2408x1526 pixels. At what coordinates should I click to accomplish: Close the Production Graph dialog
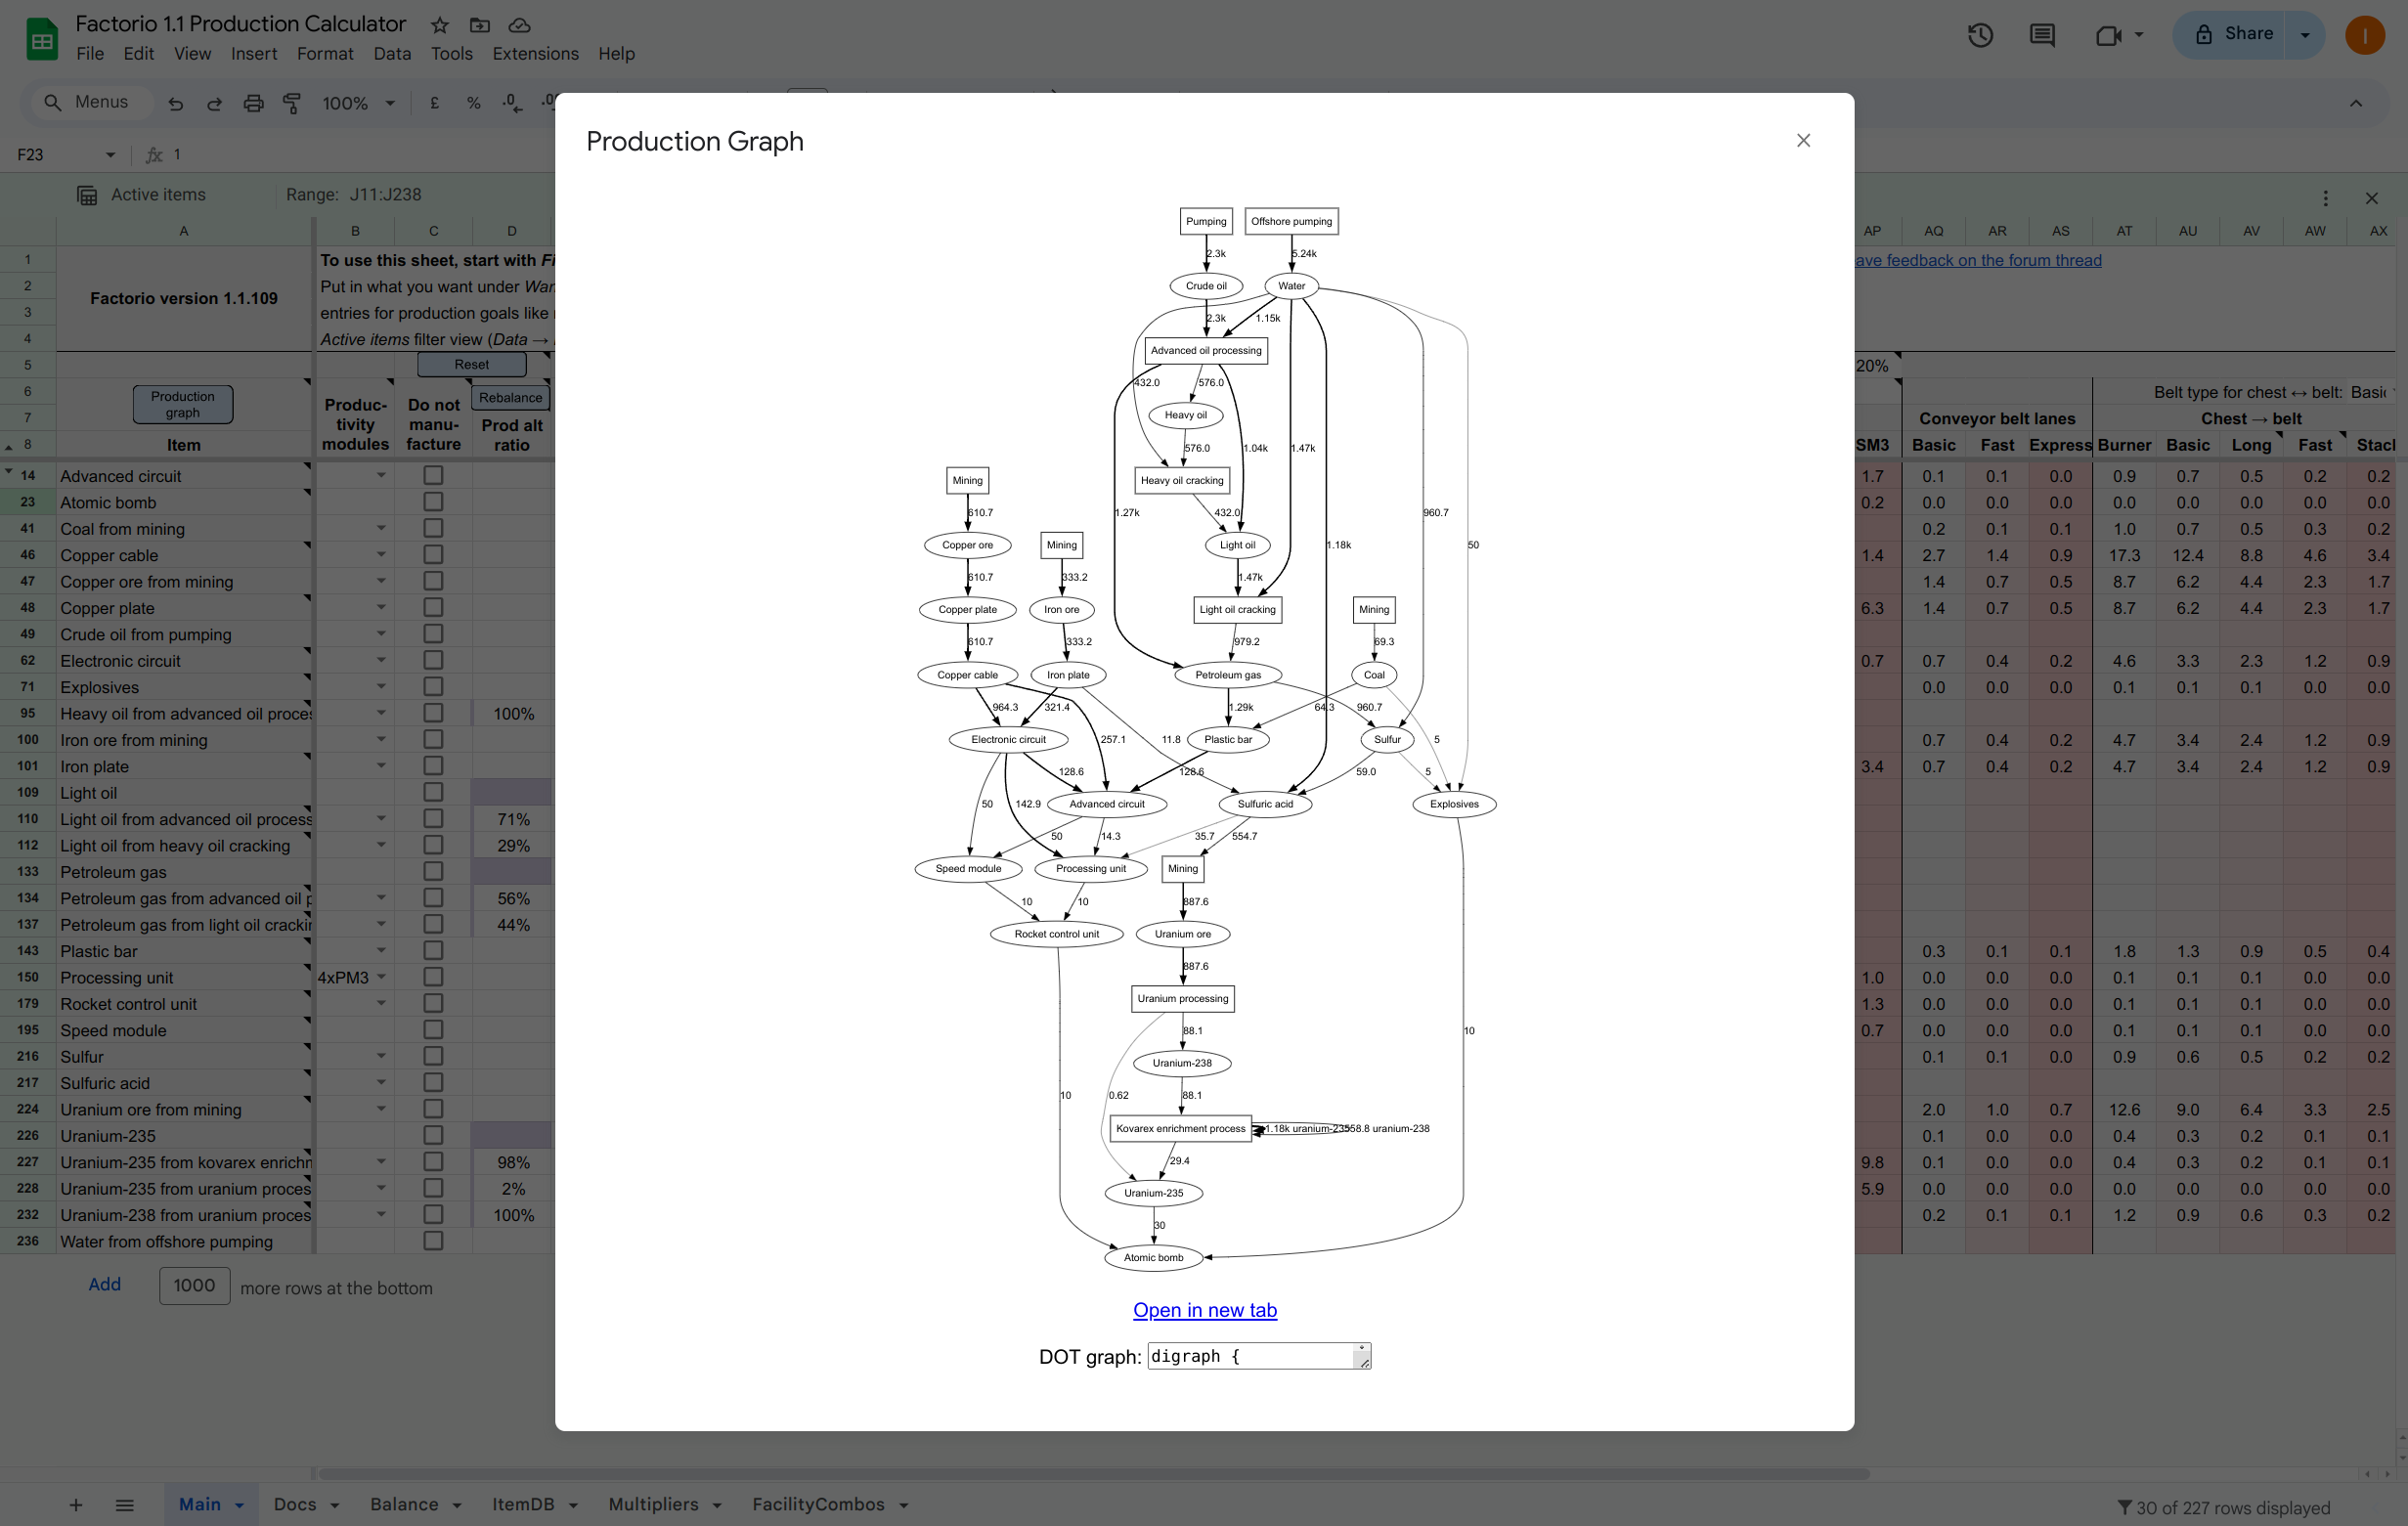(1803, 141)
